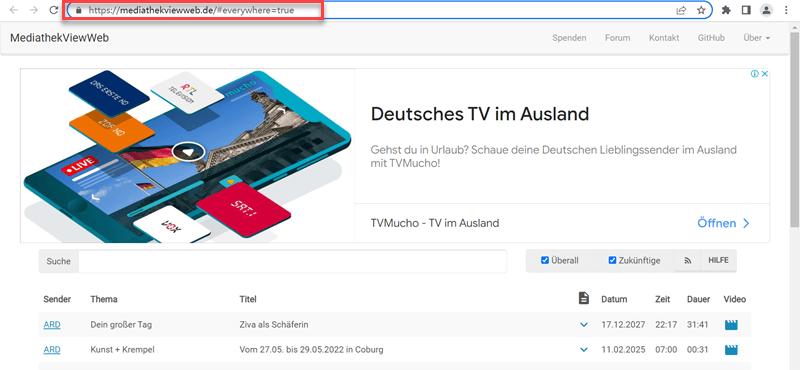Open the browser profile avatar icon
The image size is (800, 370).
[x=766, y=10]
